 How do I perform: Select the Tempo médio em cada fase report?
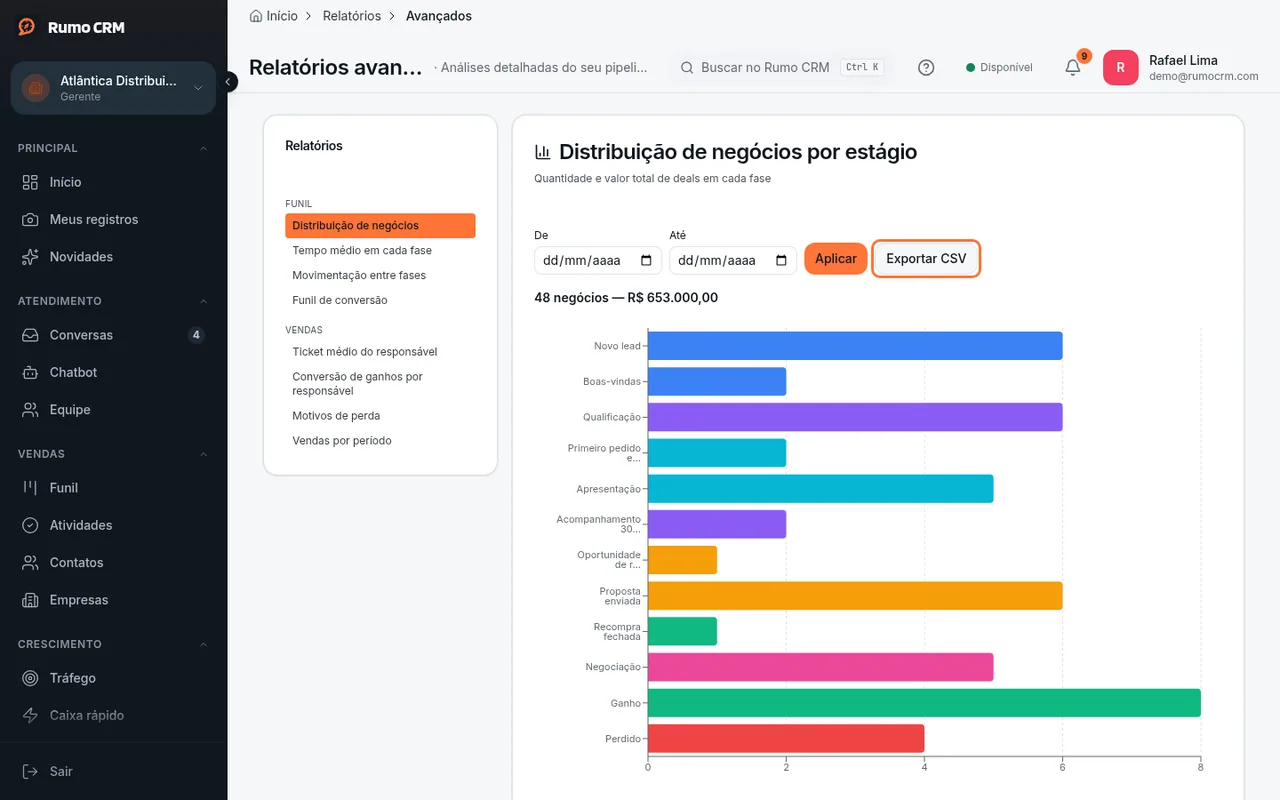point(380,250)
